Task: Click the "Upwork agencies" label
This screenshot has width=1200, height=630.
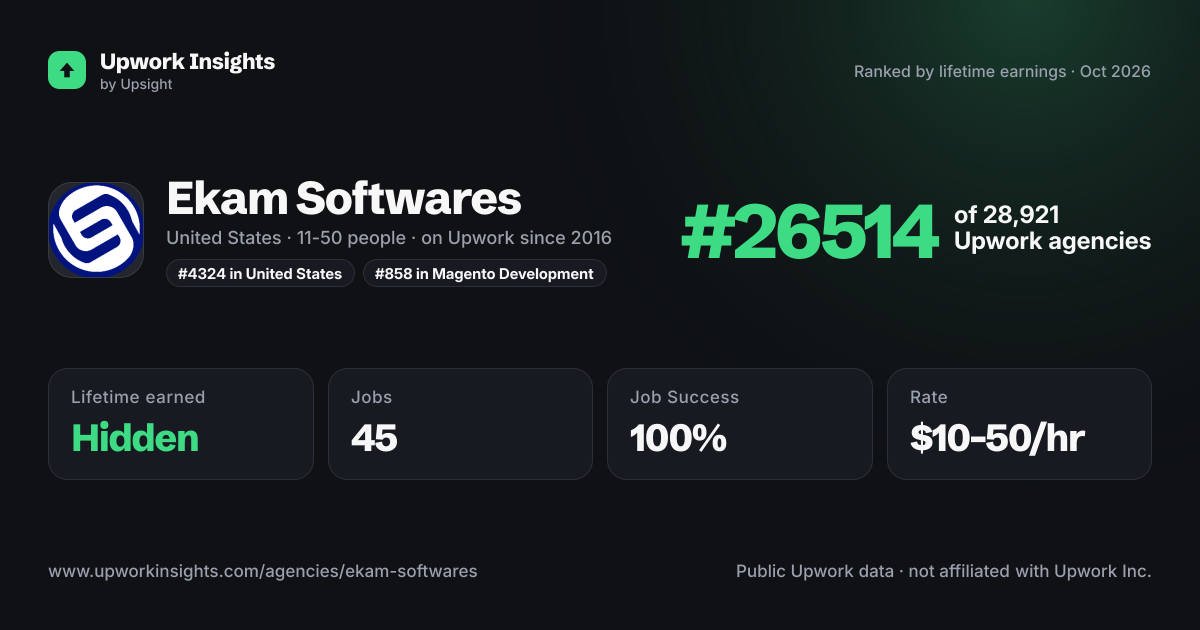Action: tap(1052, 241)
